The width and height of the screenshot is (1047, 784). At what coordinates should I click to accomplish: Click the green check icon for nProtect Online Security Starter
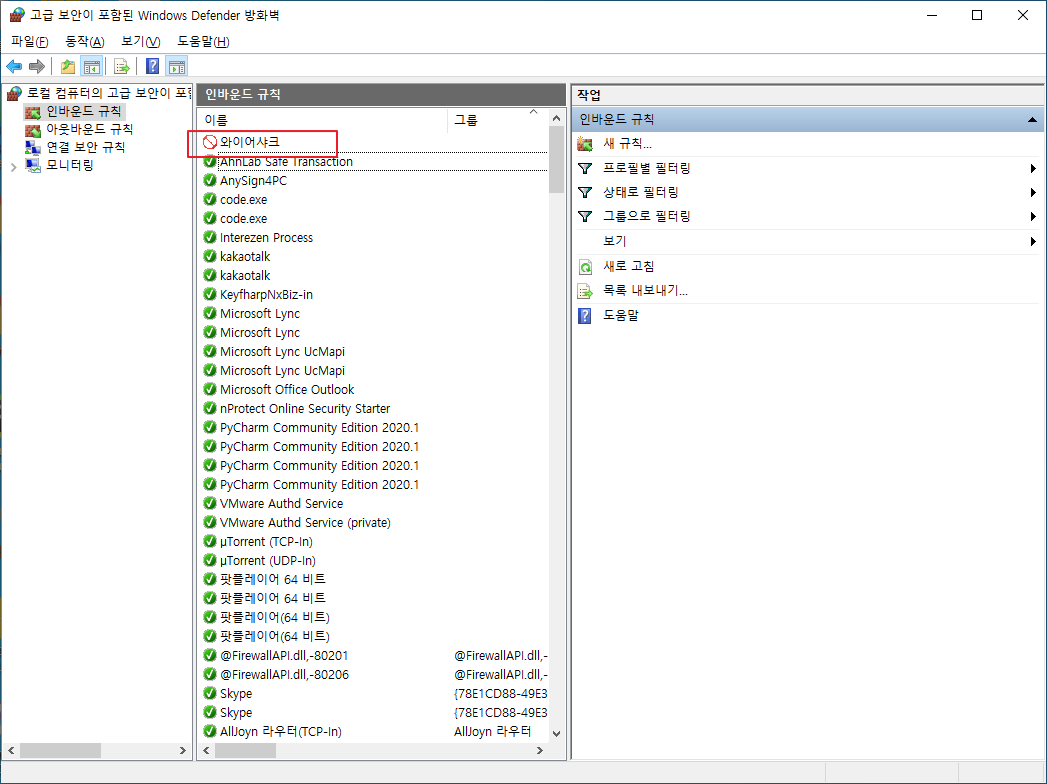(210, 408)
